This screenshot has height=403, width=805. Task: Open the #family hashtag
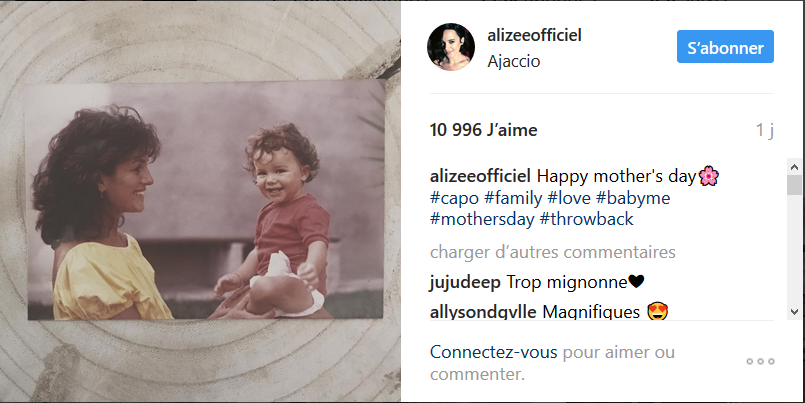point(513,198)
